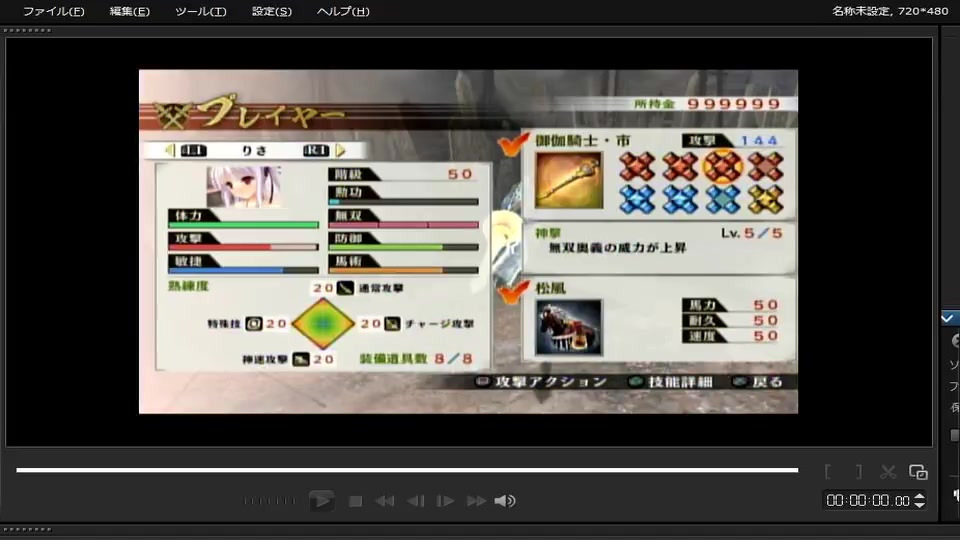Screen dimensions: 960x540
Task: Set mark-out with the right bracket icon
Action: click(x=859, y=471)
